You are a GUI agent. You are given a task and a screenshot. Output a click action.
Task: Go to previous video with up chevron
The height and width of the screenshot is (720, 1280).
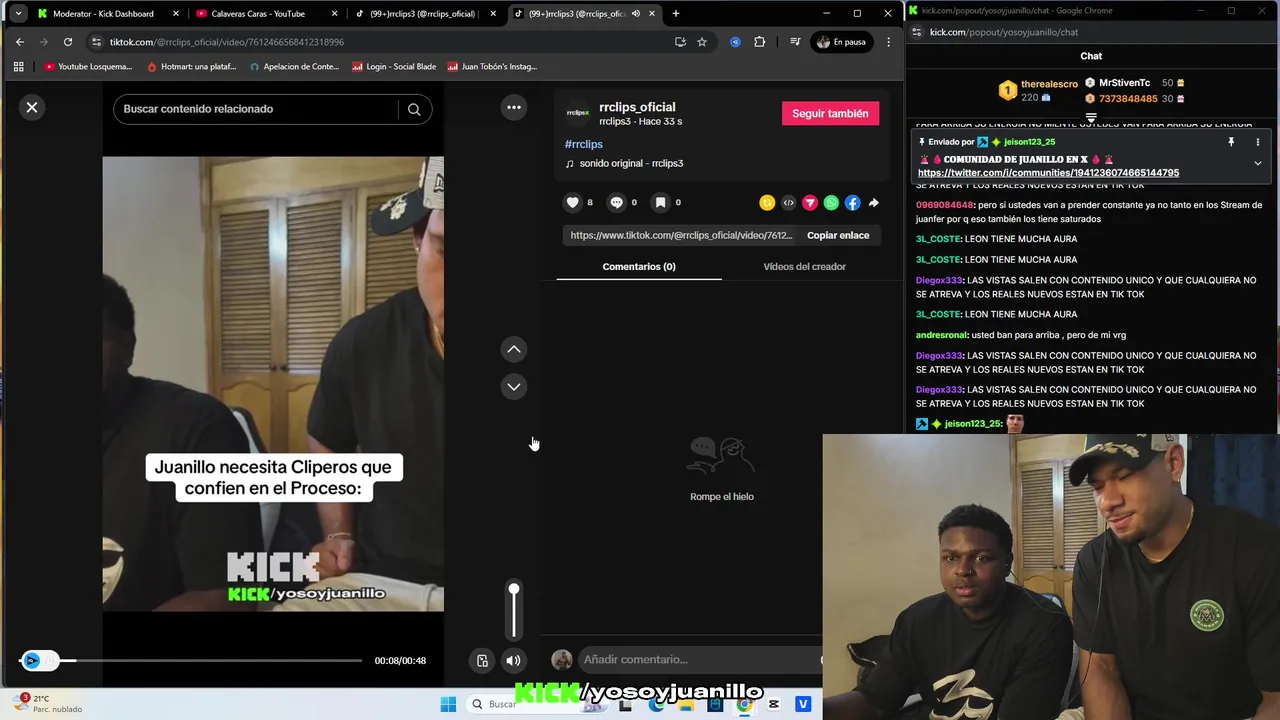(x=514, y=349)
